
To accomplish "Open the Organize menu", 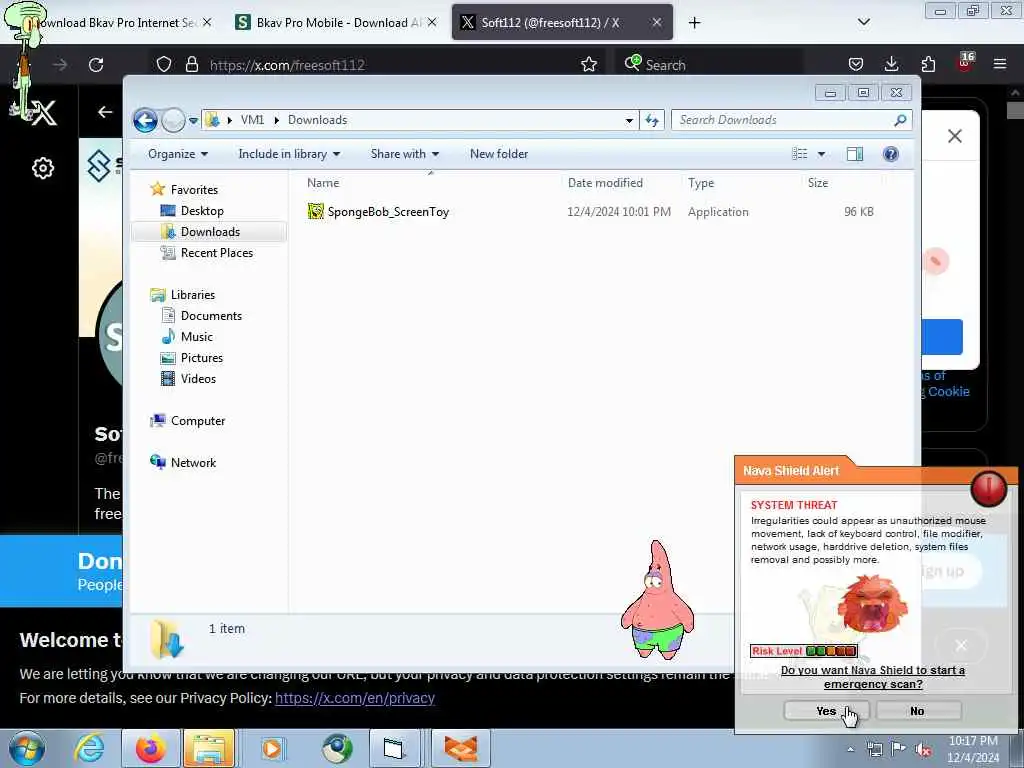I will click(178, 154).
